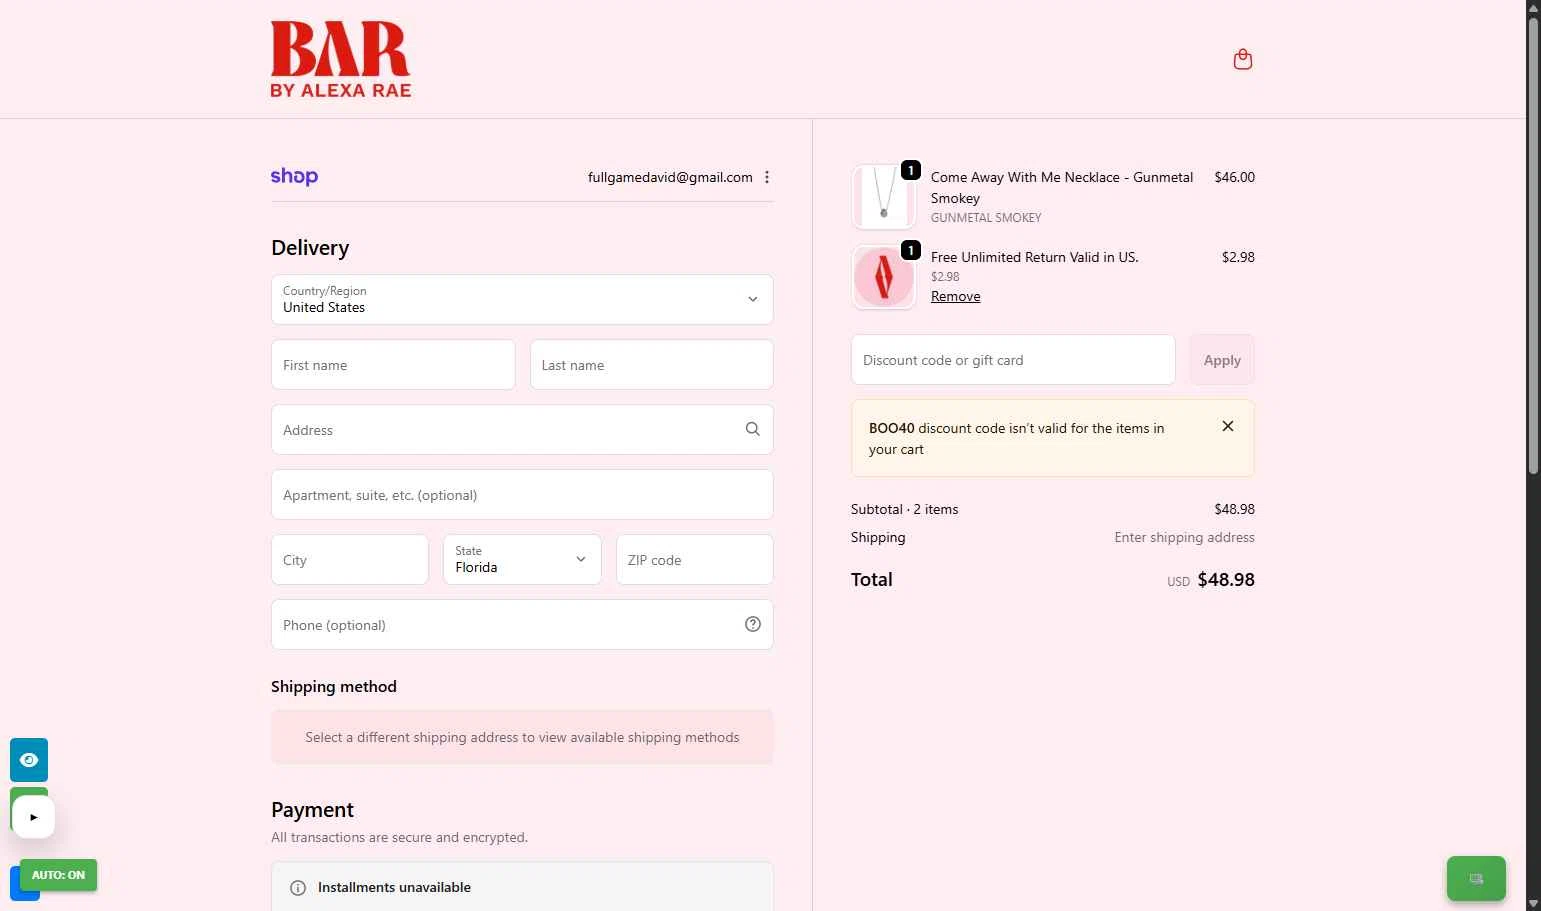Focus the Apartment, suite field
The height and width of the screenshot is (911, 1541).
pos(522,494)
